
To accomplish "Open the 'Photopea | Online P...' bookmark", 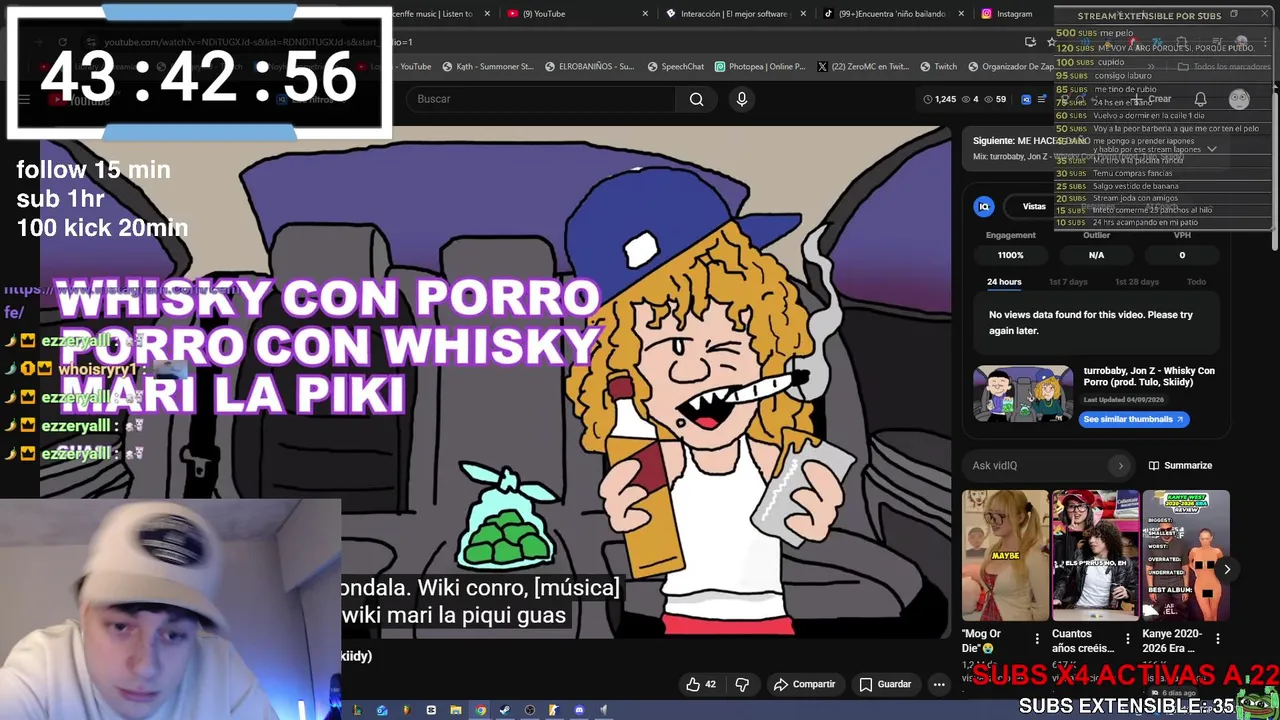I will click(x=760, y=67).
